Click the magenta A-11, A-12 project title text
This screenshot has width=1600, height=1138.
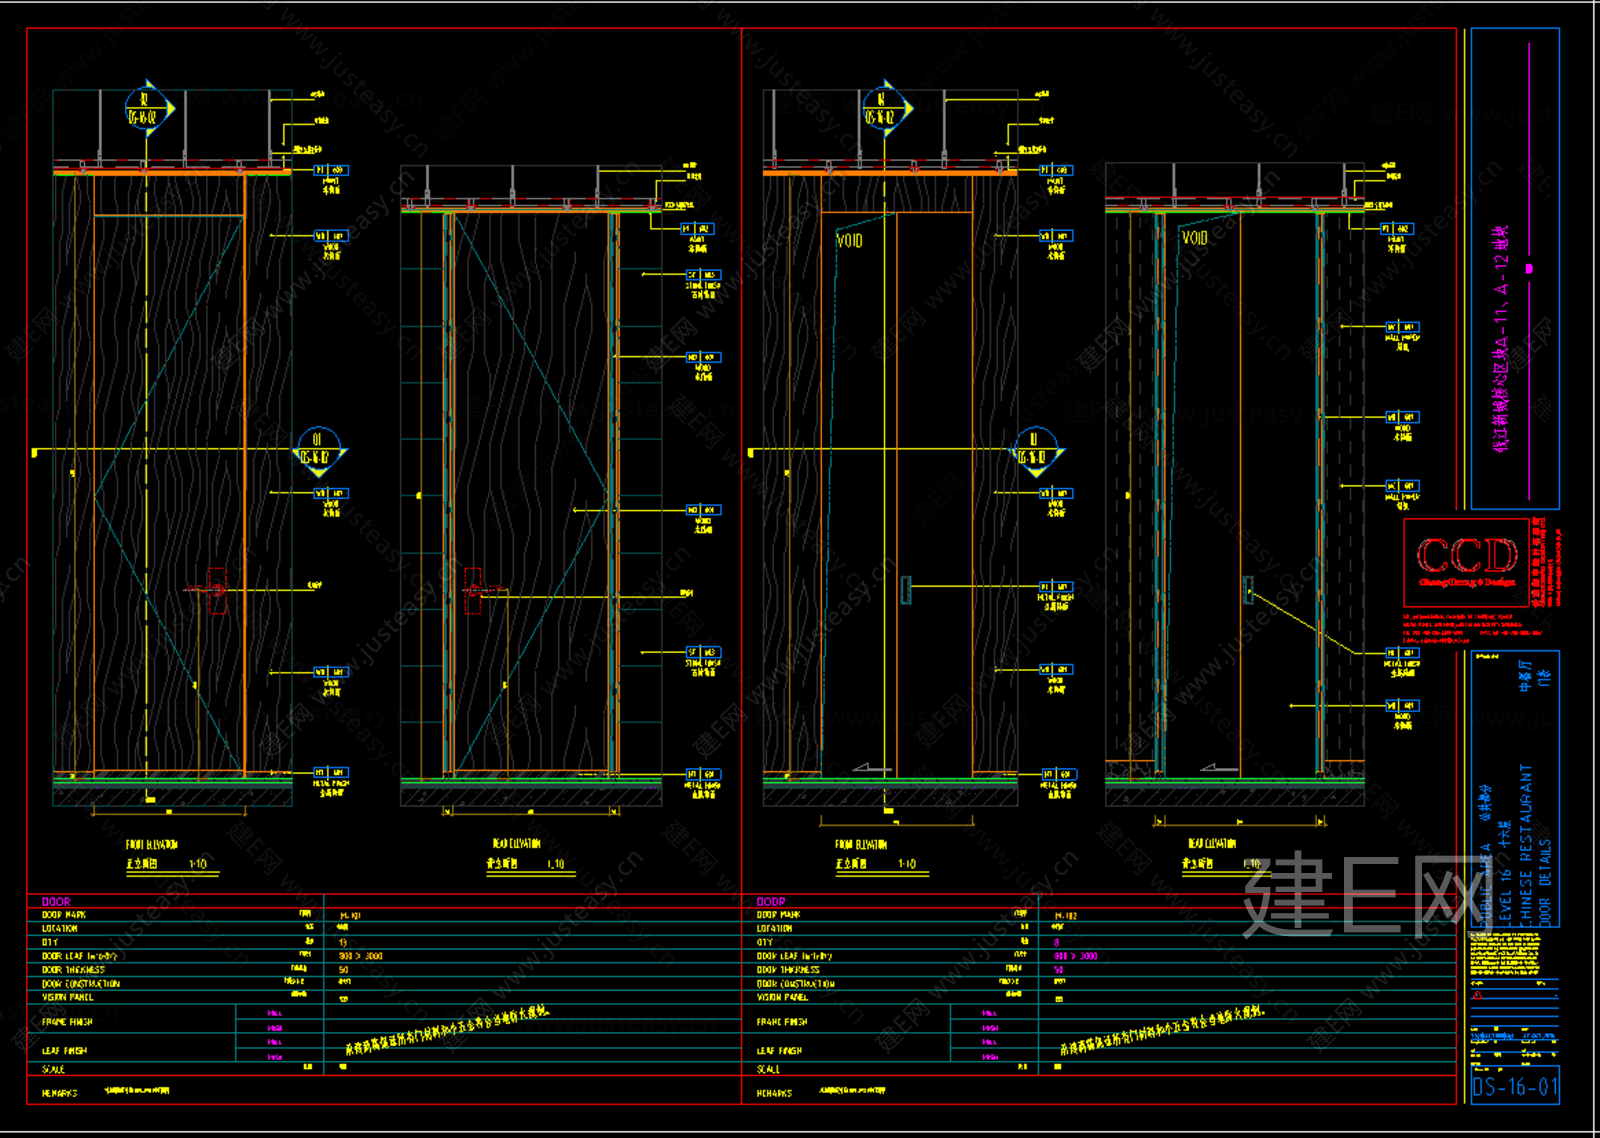(1501, 338)
